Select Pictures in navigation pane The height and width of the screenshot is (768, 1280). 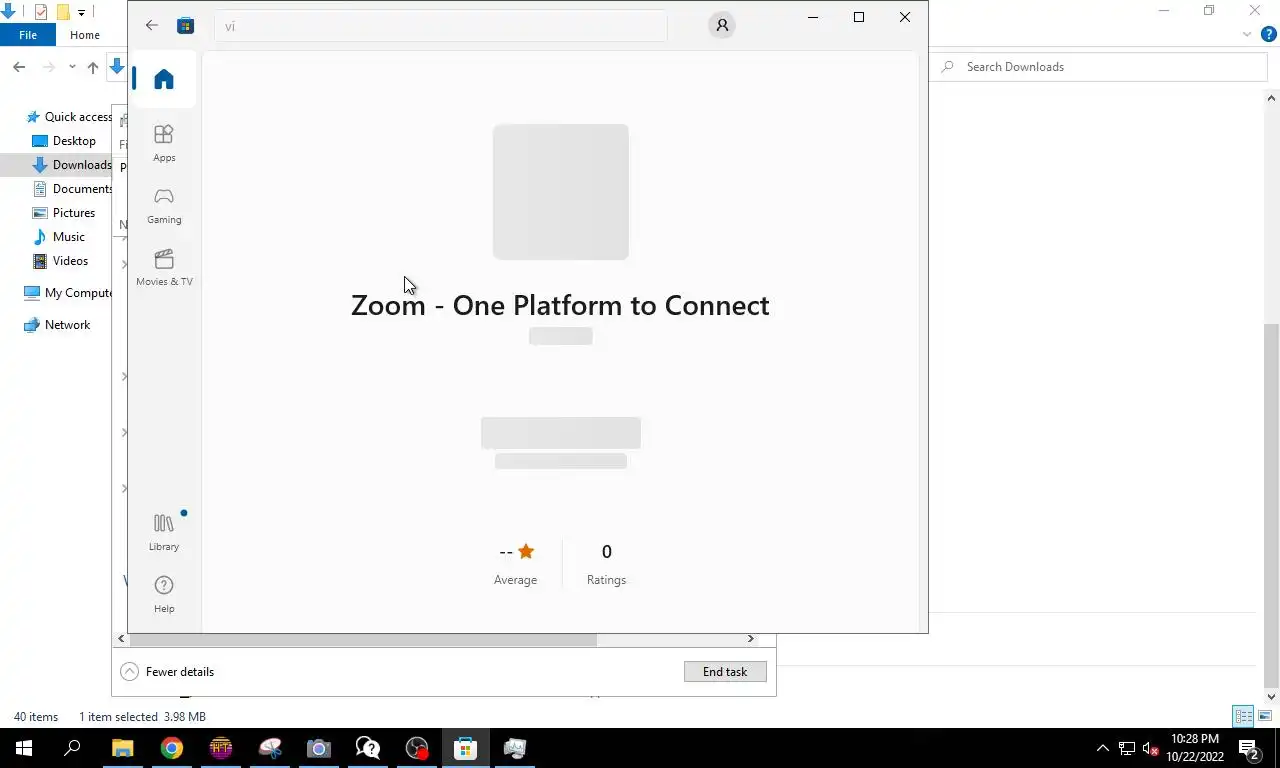[64, 213]
